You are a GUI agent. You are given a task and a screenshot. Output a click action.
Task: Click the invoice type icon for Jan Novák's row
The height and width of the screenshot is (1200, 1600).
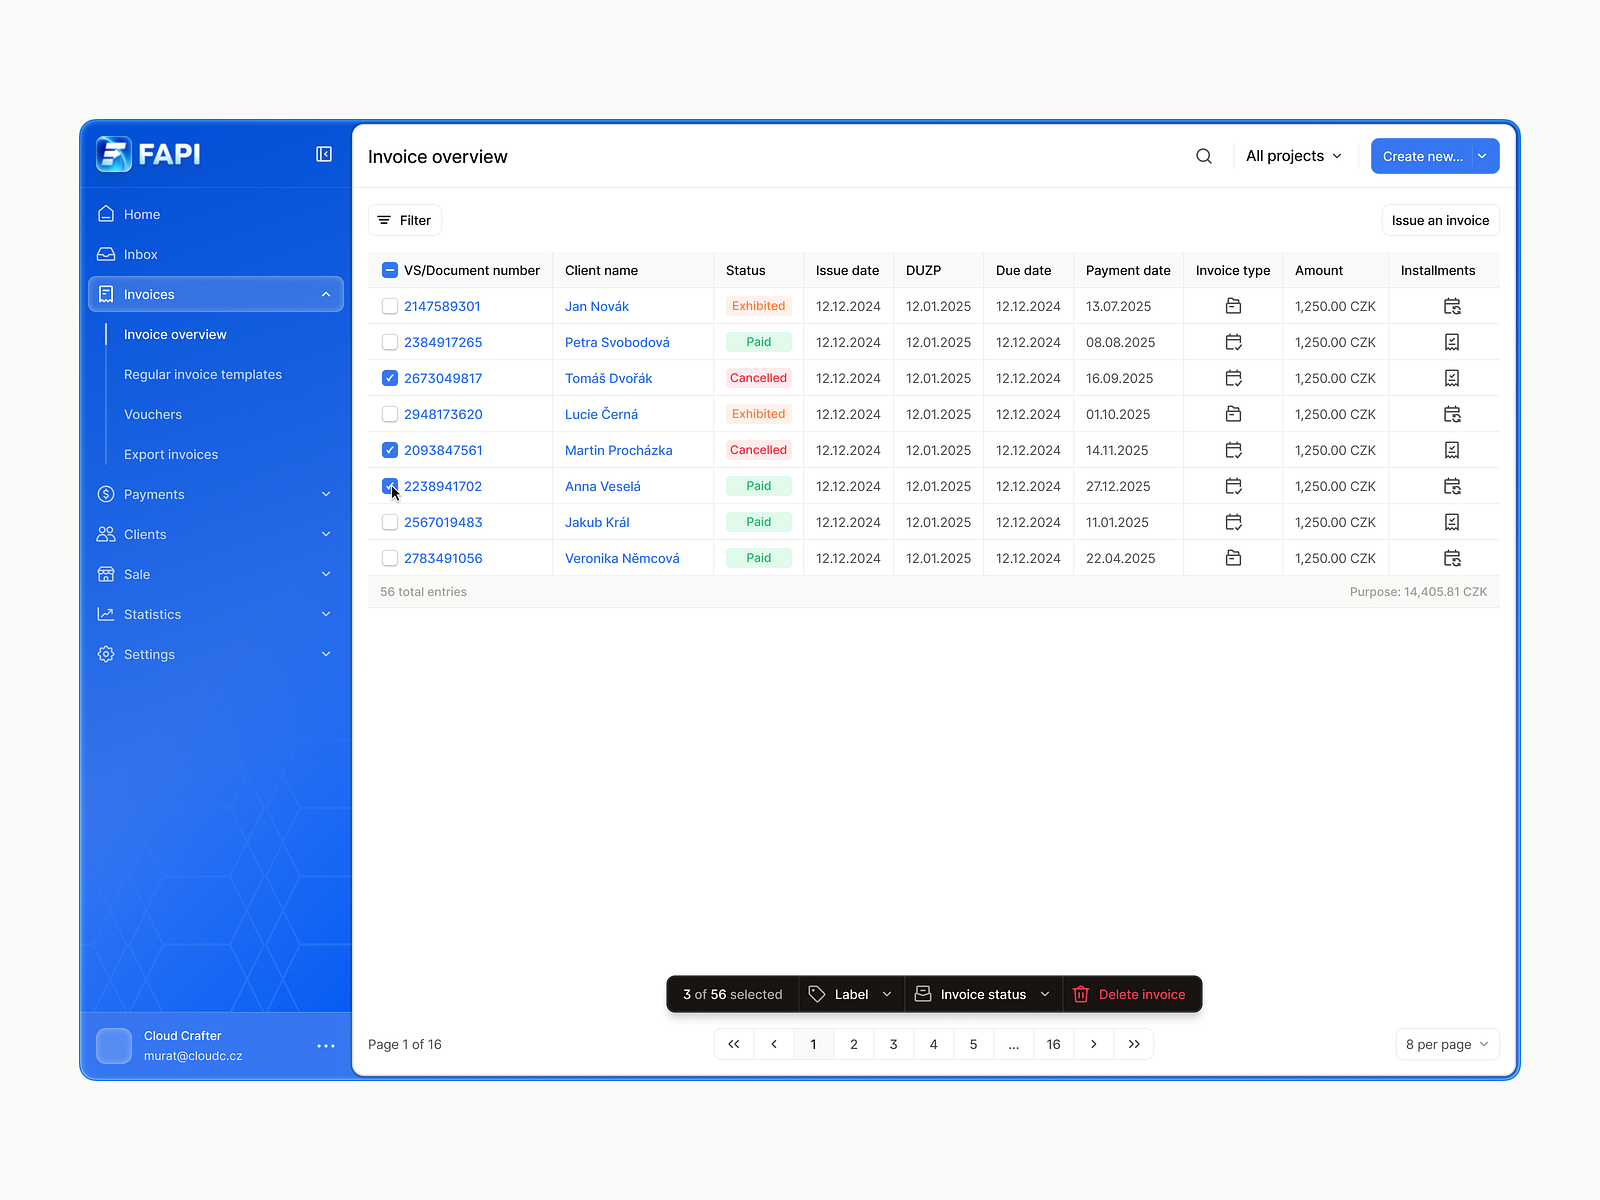point(1233,306)
